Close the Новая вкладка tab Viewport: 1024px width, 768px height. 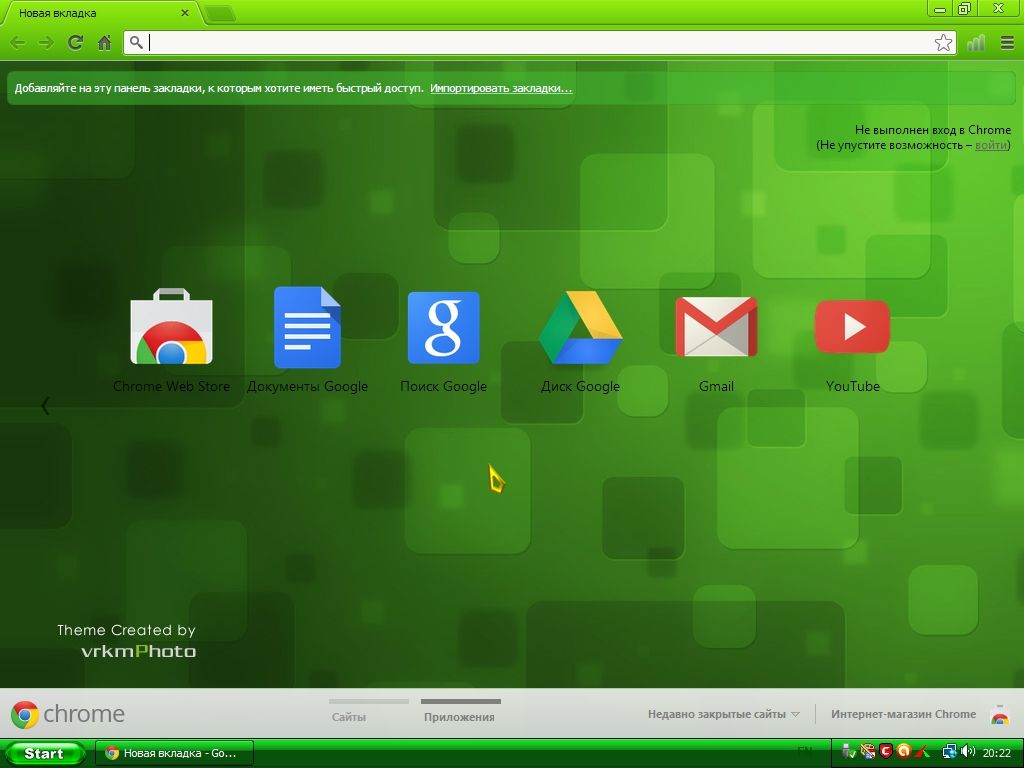[185, 12]
